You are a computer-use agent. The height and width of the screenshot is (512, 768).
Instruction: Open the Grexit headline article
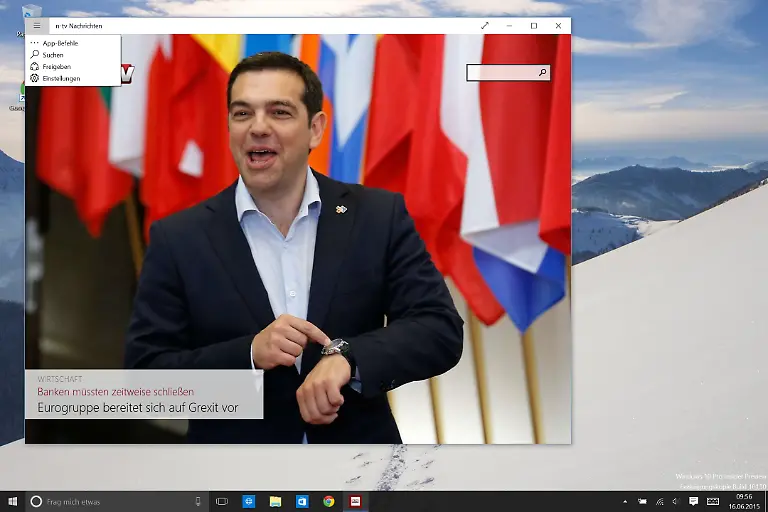pos(137,408)
